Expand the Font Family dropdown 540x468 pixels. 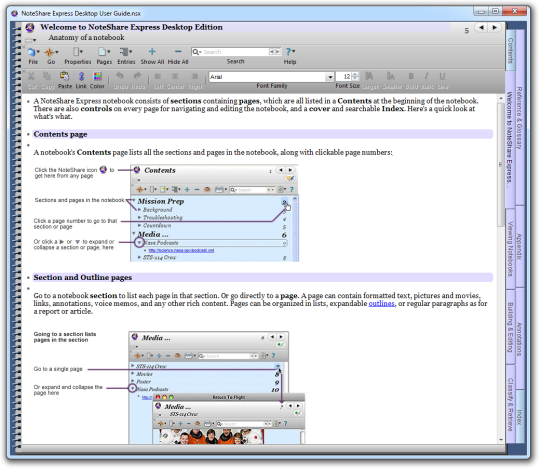[330, 77]
